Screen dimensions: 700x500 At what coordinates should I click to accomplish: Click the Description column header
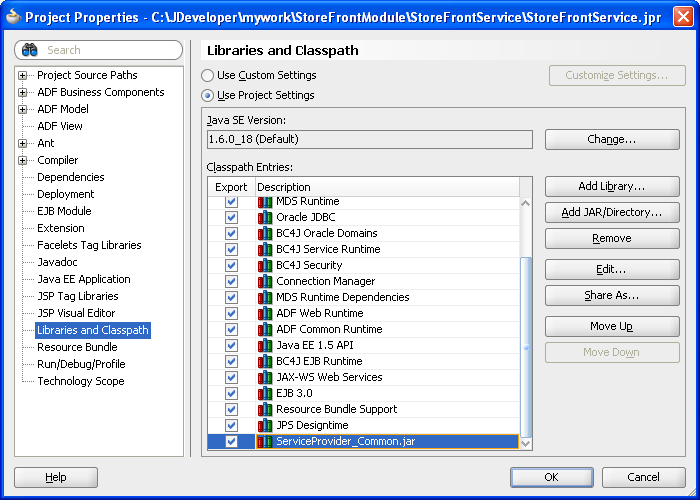[388, 187]
